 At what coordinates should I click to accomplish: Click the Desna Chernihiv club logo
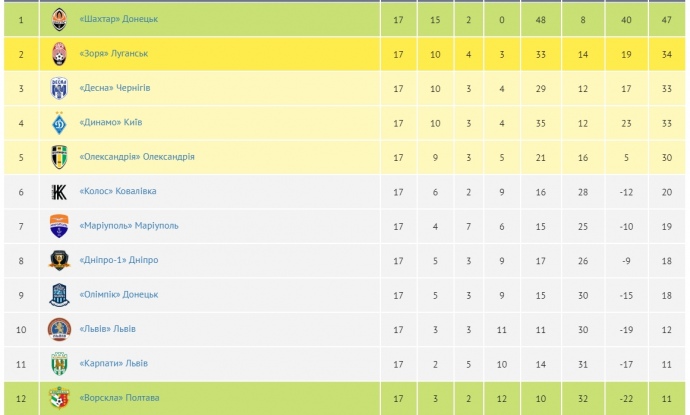click(59, 89)
